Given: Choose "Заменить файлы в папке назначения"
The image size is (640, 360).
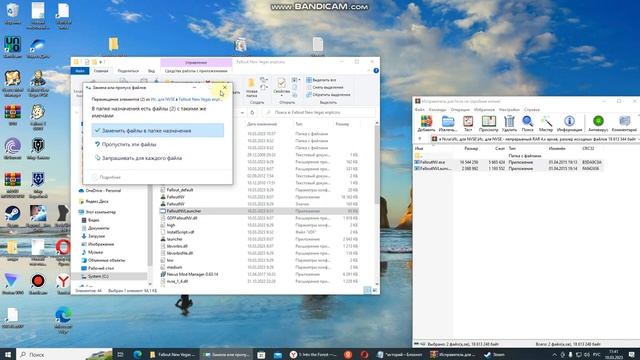Looking at the screenshot, I should tap(158, 131).
